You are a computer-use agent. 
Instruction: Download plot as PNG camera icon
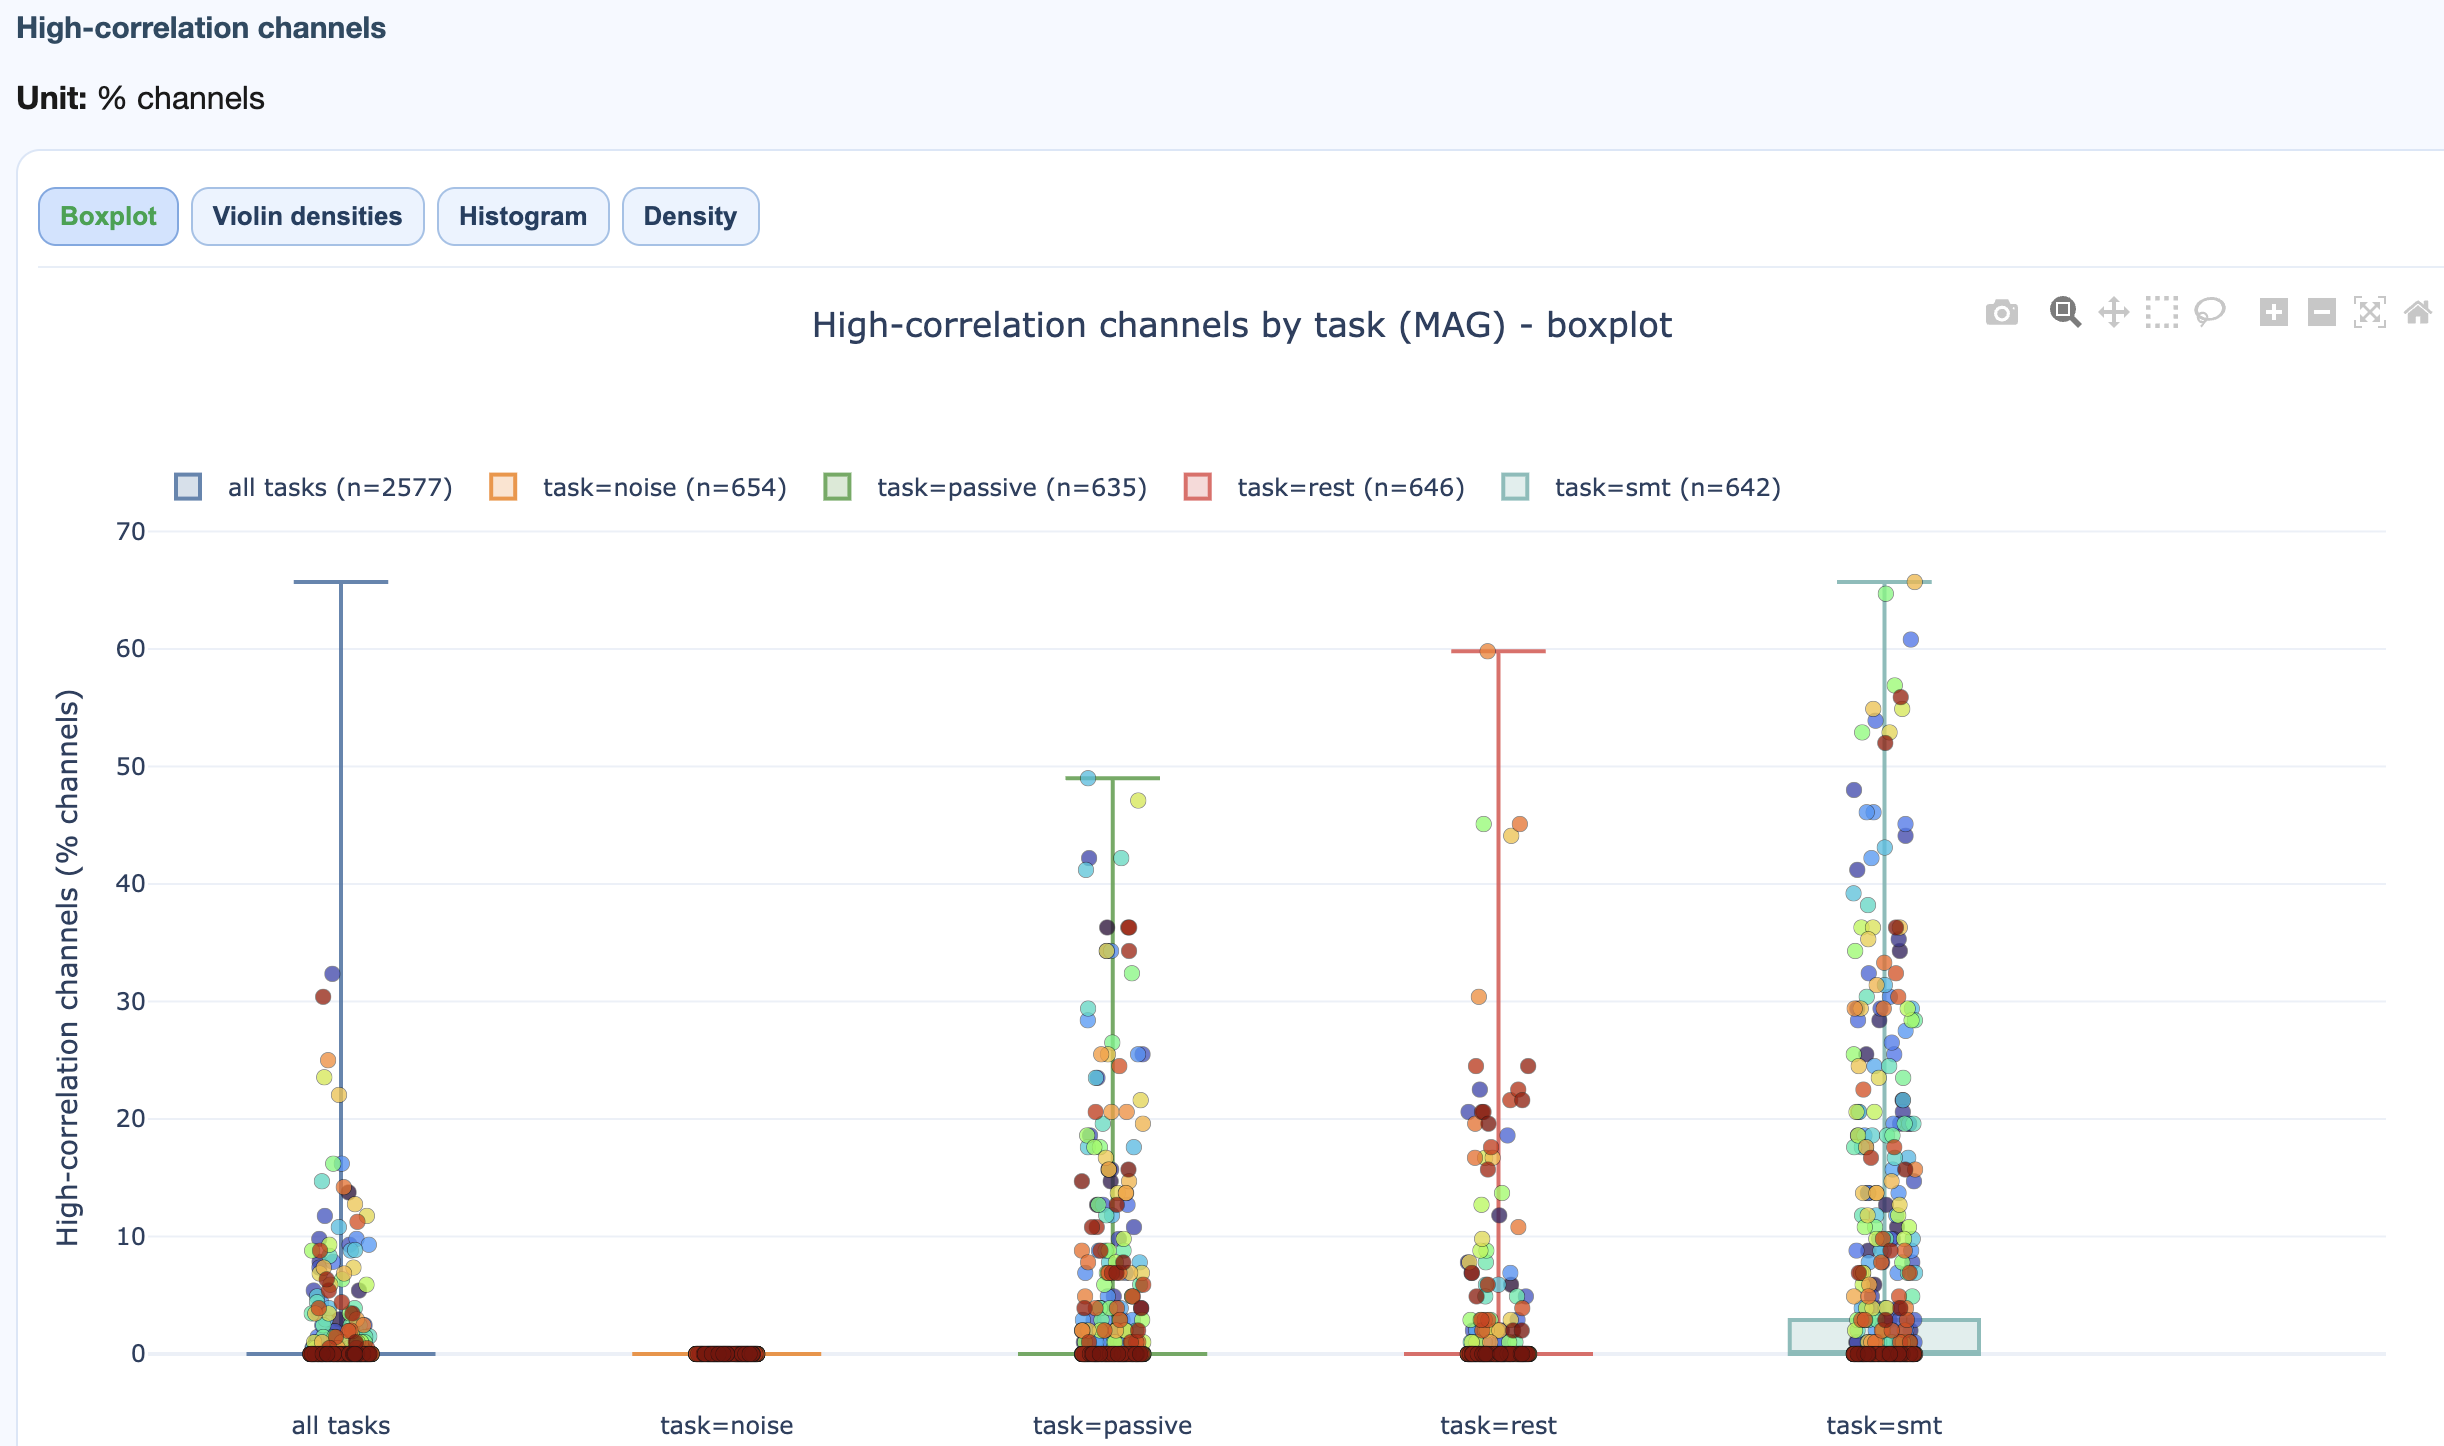pyautogui.click(x=2001, y=313)
